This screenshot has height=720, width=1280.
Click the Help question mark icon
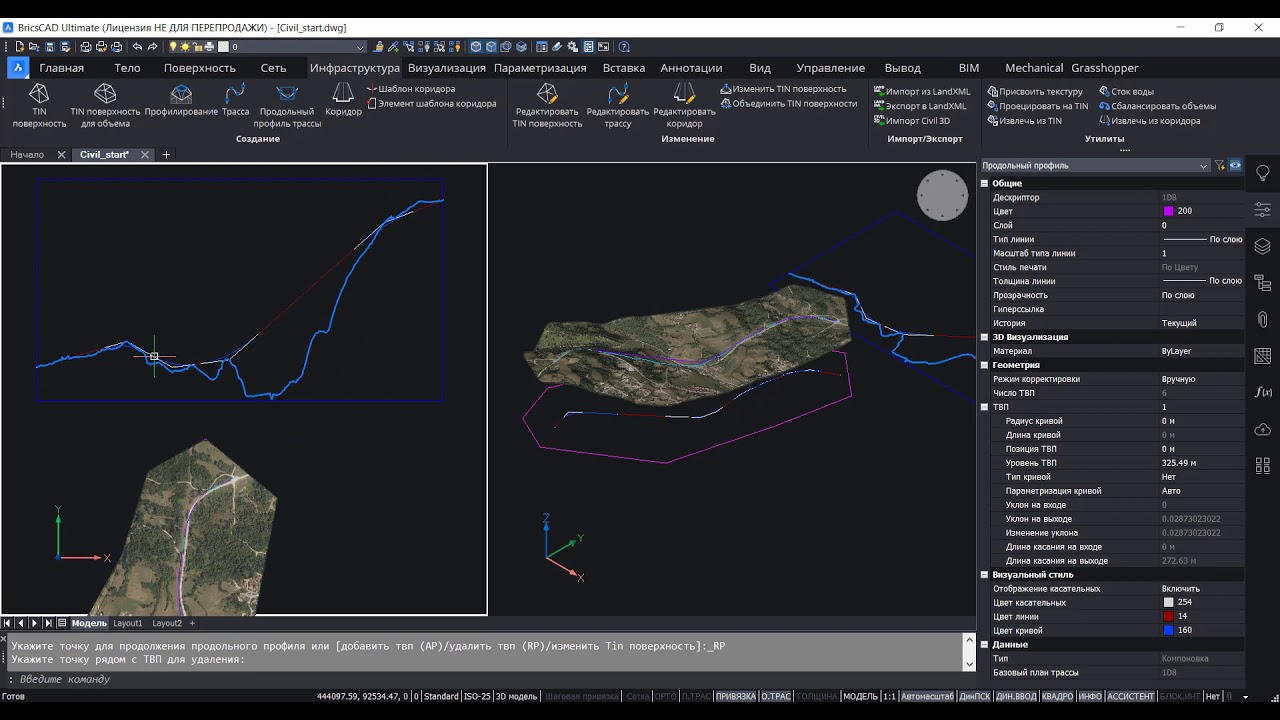624,47
